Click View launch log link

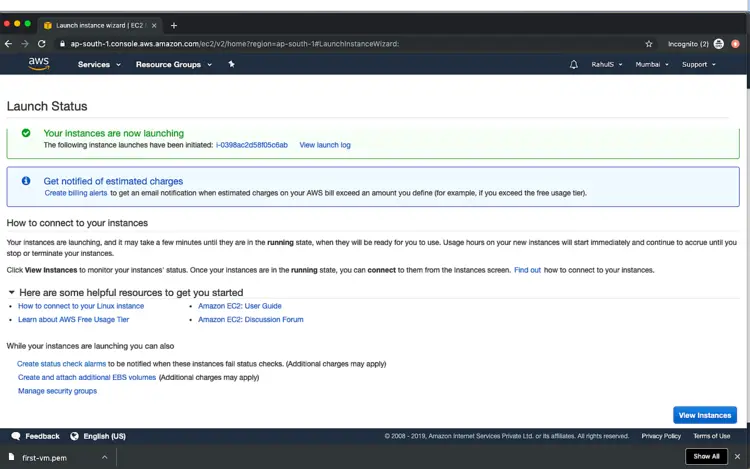pos(325,145)
